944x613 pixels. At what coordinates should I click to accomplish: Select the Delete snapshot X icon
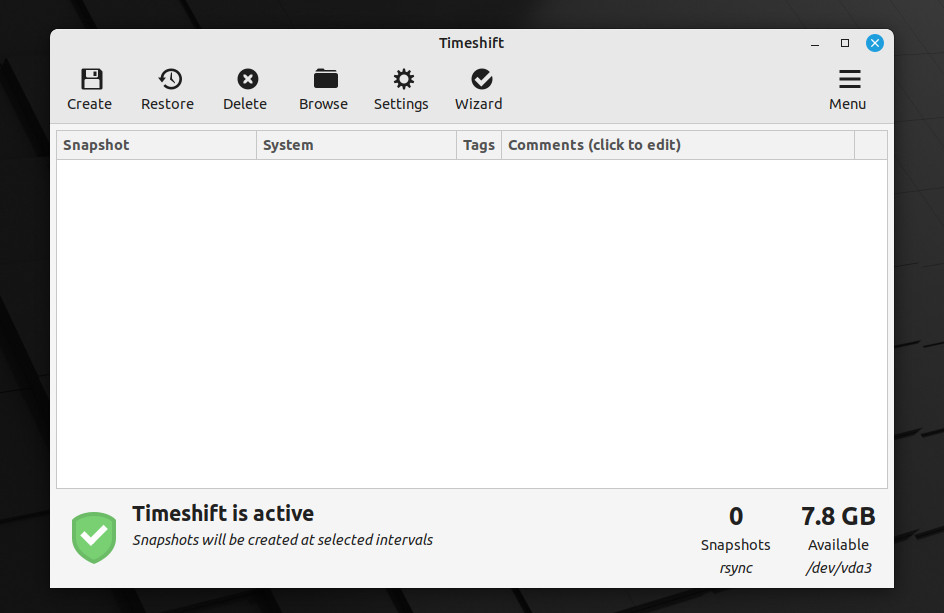pyautogui.click(x=247, y=79)
